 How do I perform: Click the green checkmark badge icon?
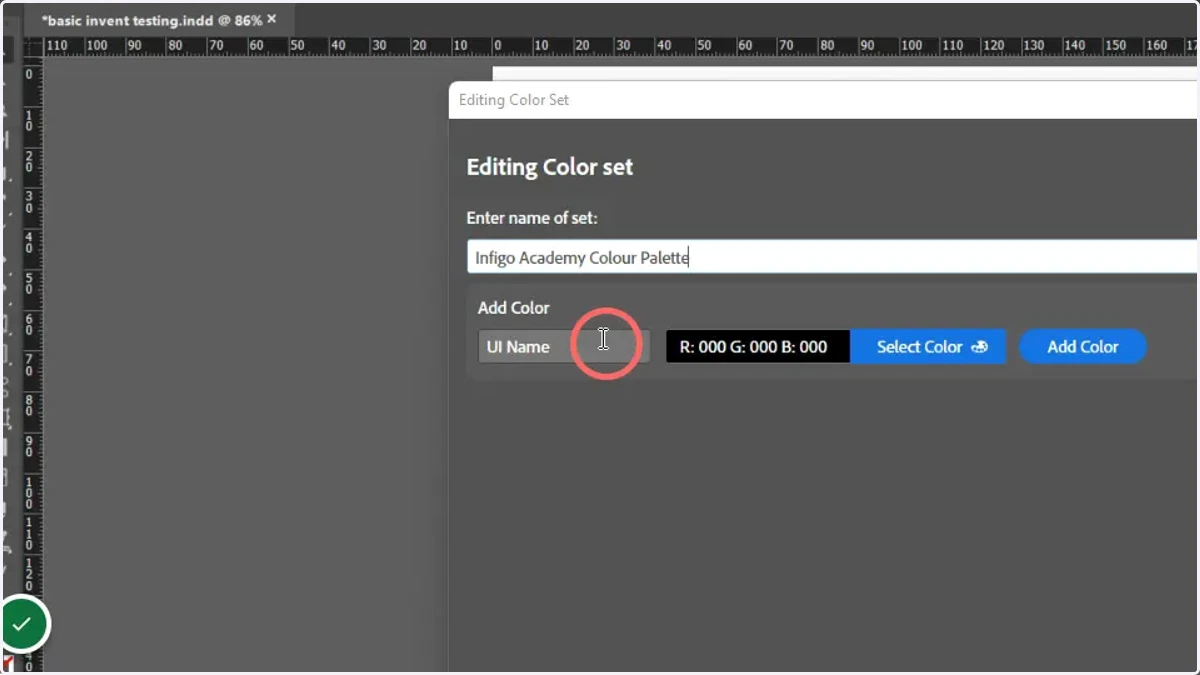[x=22, y=624]
